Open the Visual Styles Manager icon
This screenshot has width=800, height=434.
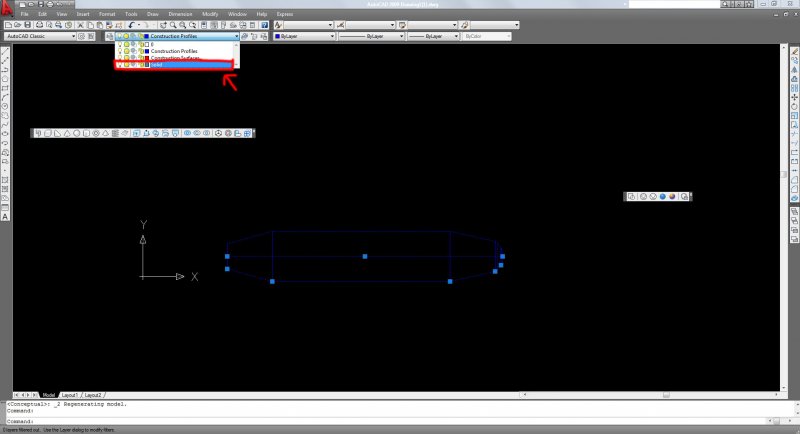tap(684, 196)
